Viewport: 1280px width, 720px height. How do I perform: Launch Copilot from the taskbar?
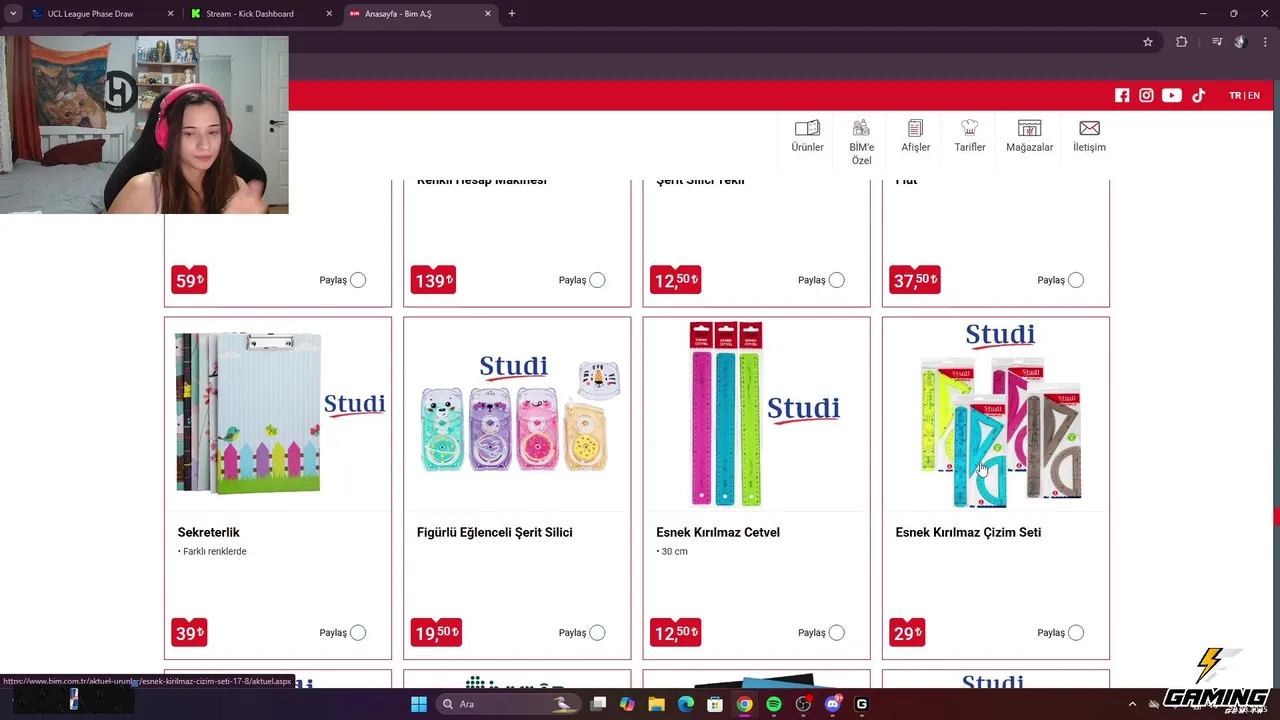627,704
